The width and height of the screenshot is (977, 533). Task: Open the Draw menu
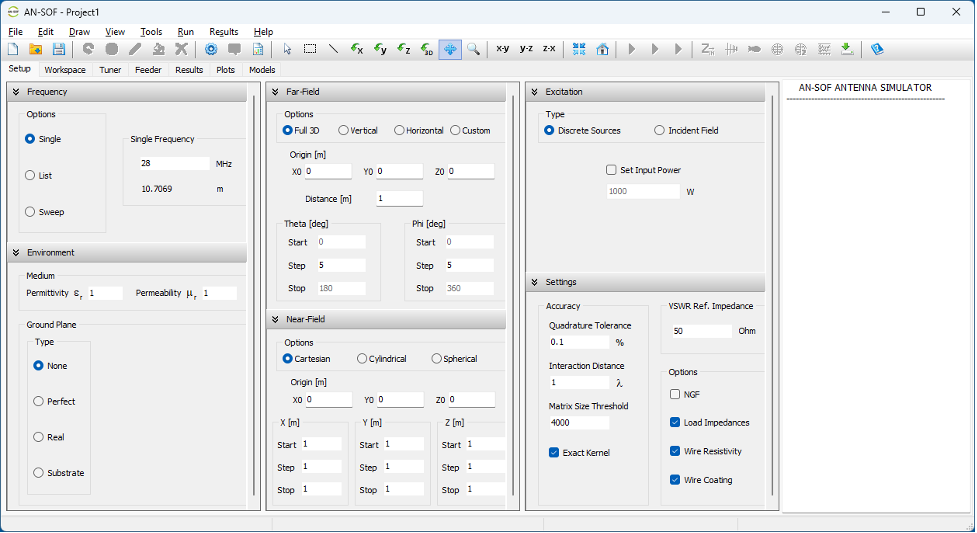click(x=79, y=32)
